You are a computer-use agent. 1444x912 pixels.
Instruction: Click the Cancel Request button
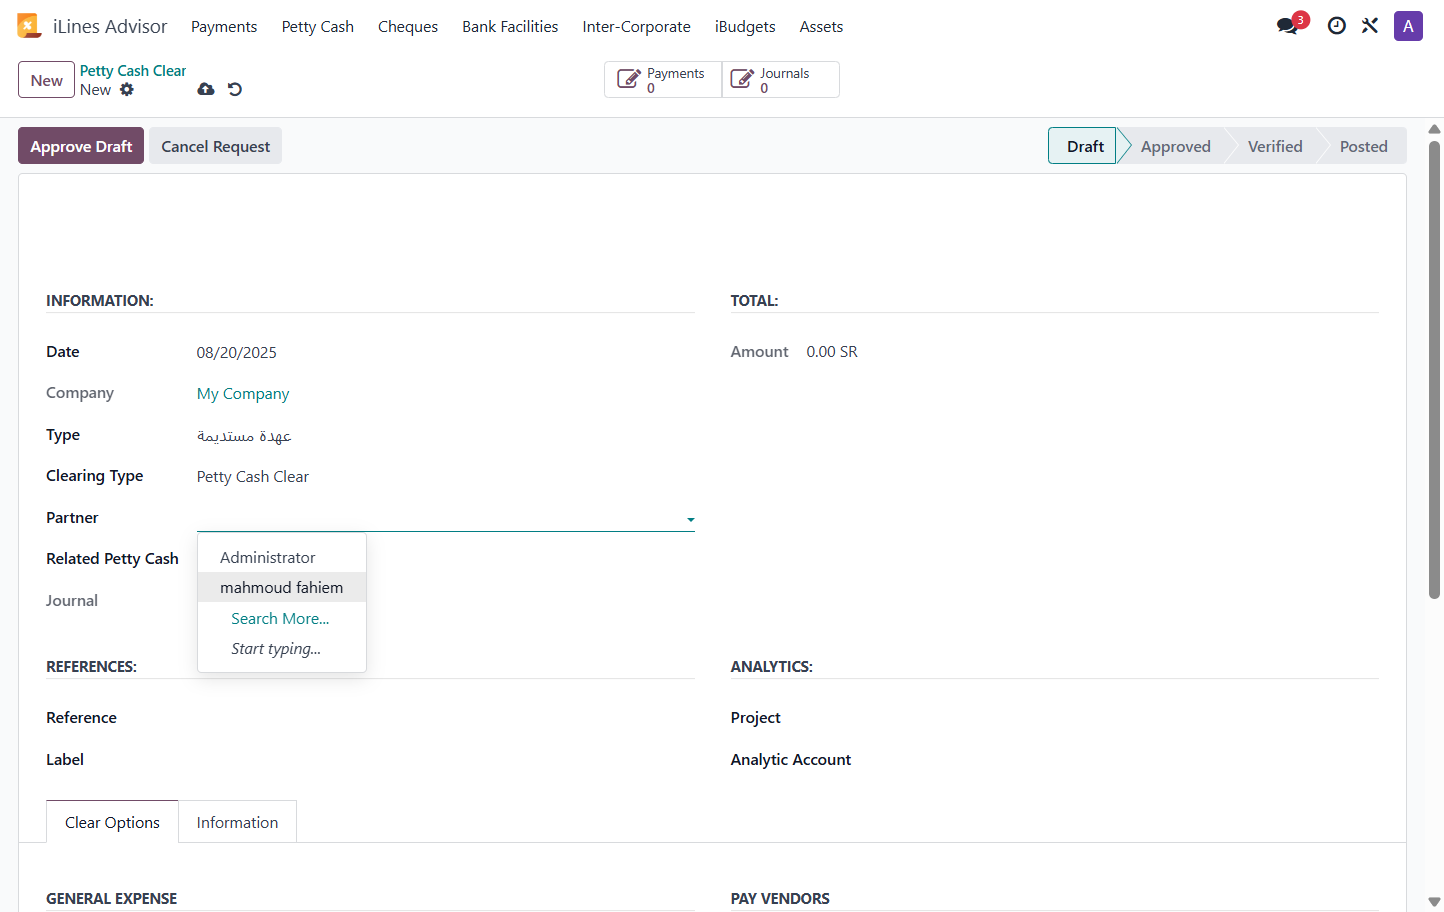pos(216,146)
